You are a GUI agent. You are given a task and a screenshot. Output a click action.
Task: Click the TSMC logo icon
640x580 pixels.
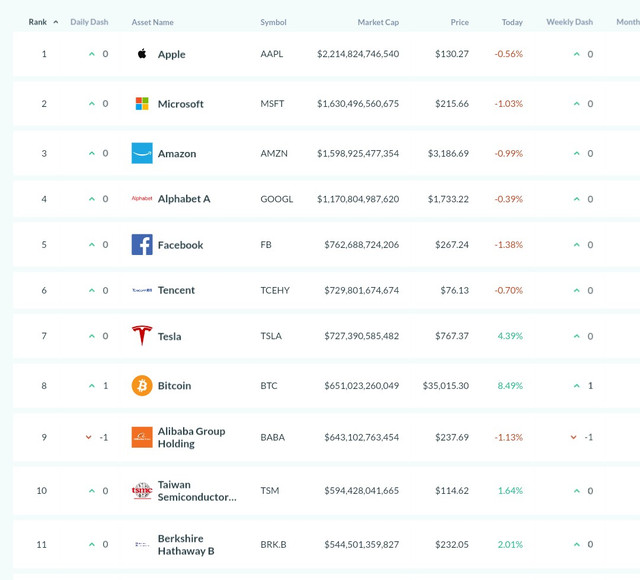[142, 490]
